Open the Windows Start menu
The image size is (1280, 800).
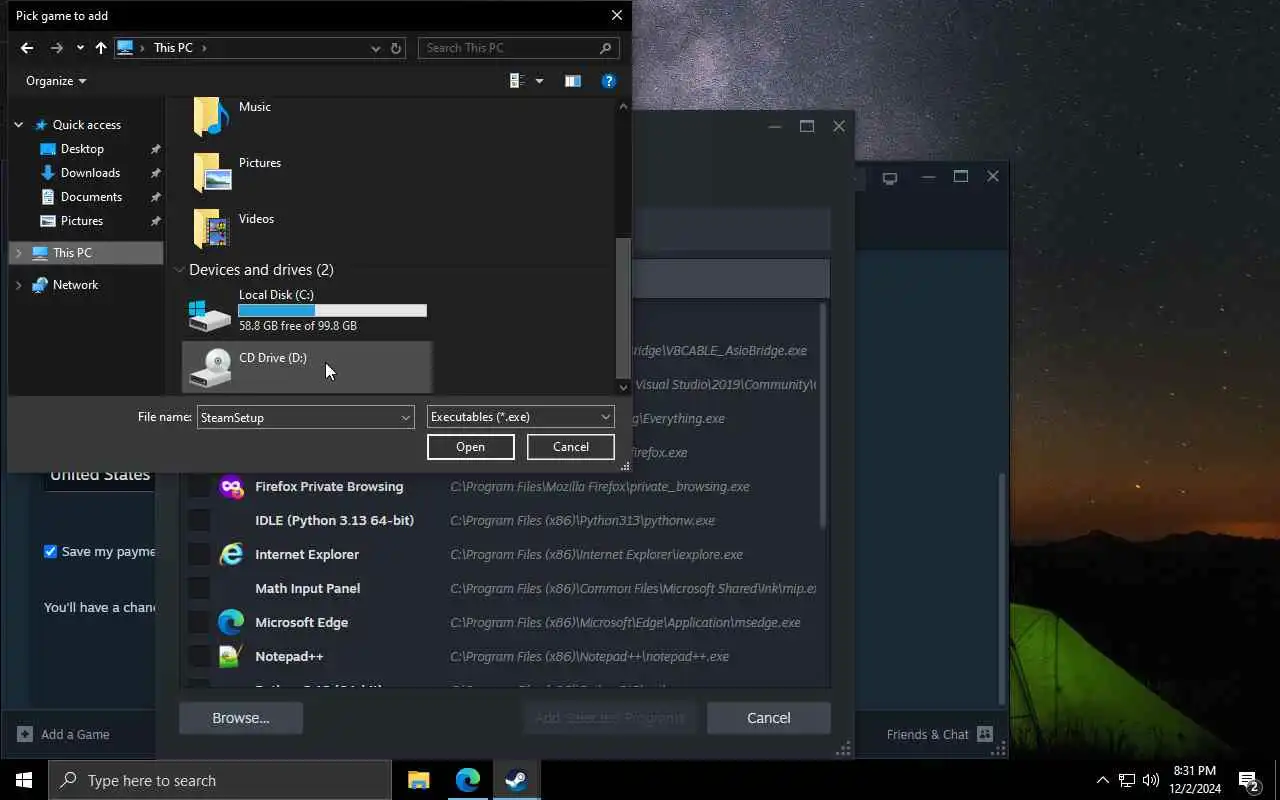[x=24, y=780]
